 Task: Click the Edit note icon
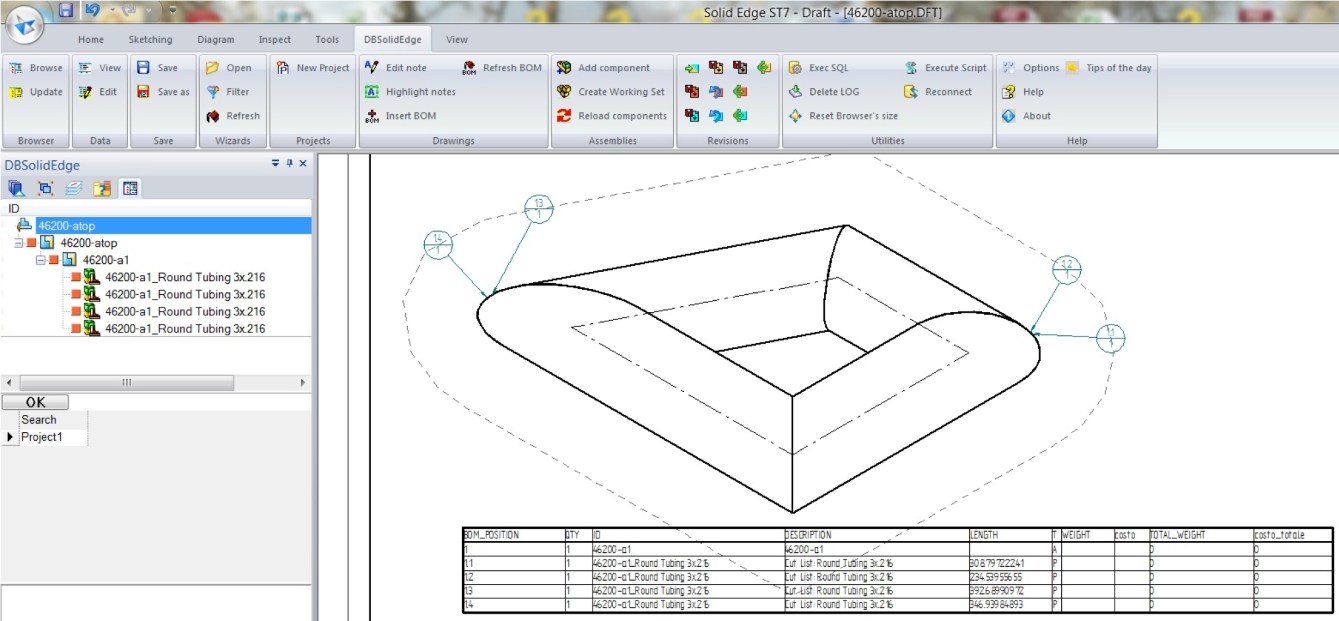tap(372, 68)
